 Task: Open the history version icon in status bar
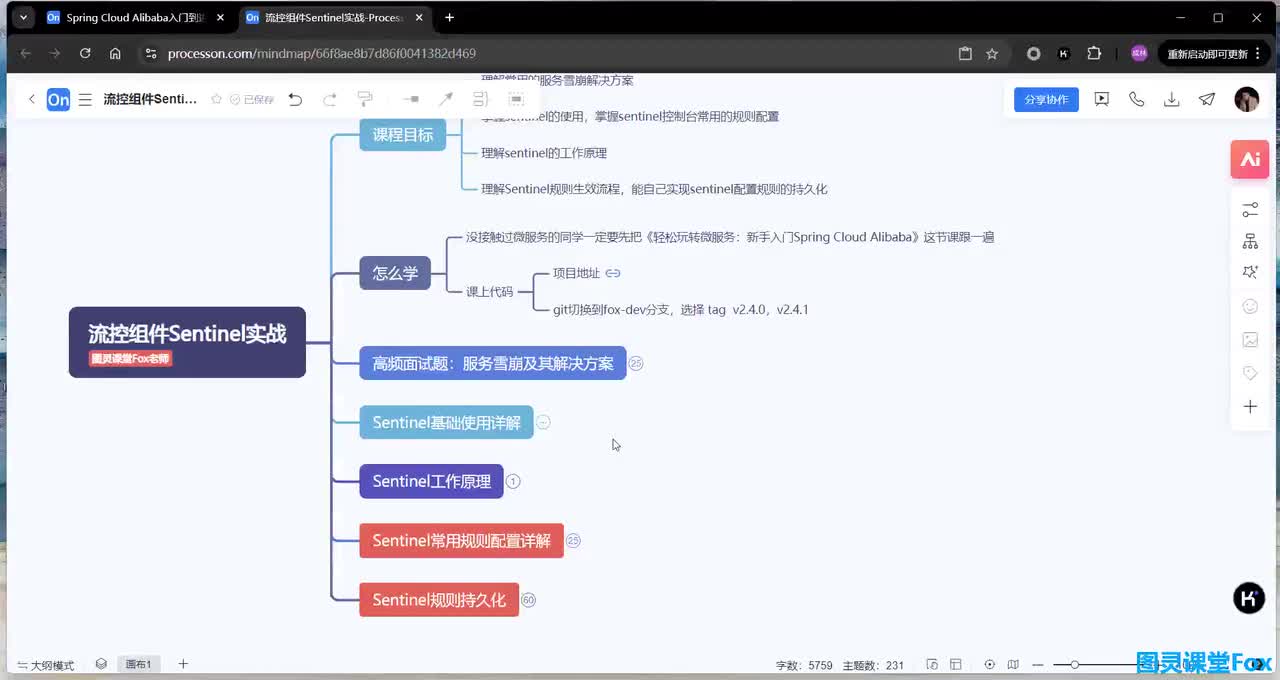[x=932, y=664]
